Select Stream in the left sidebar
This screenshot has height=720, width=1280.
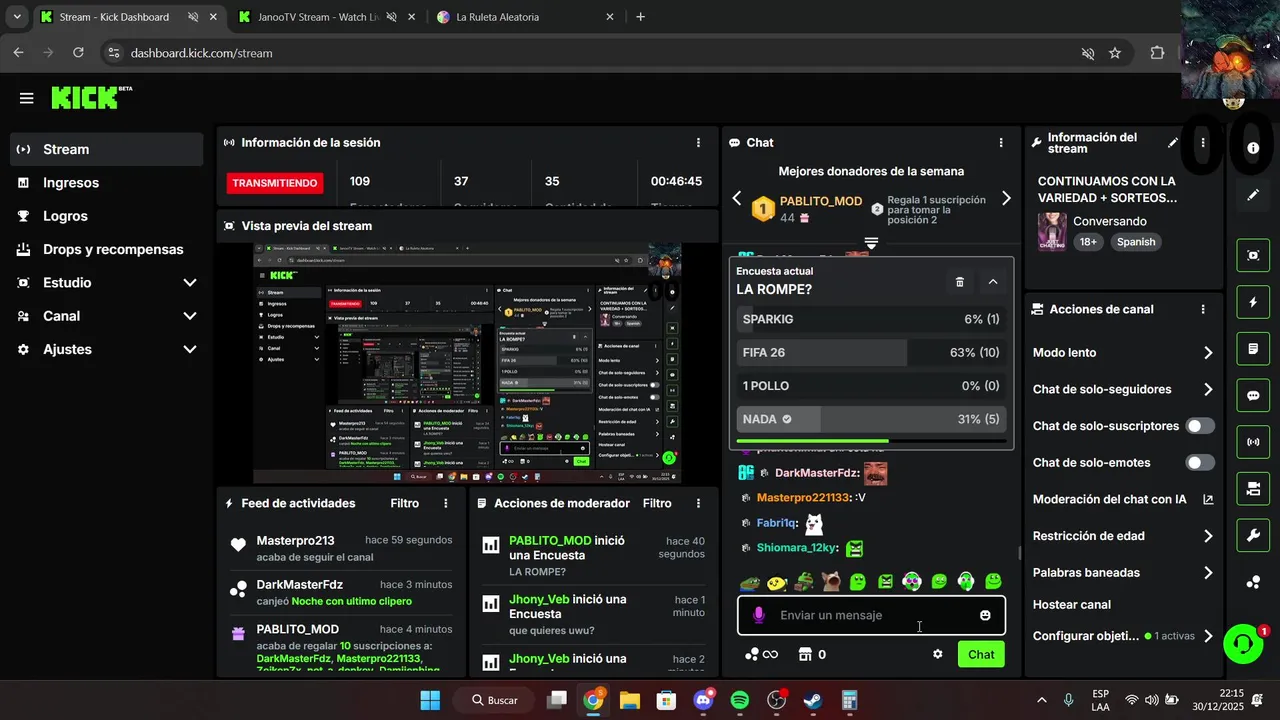tap(107, 149)
